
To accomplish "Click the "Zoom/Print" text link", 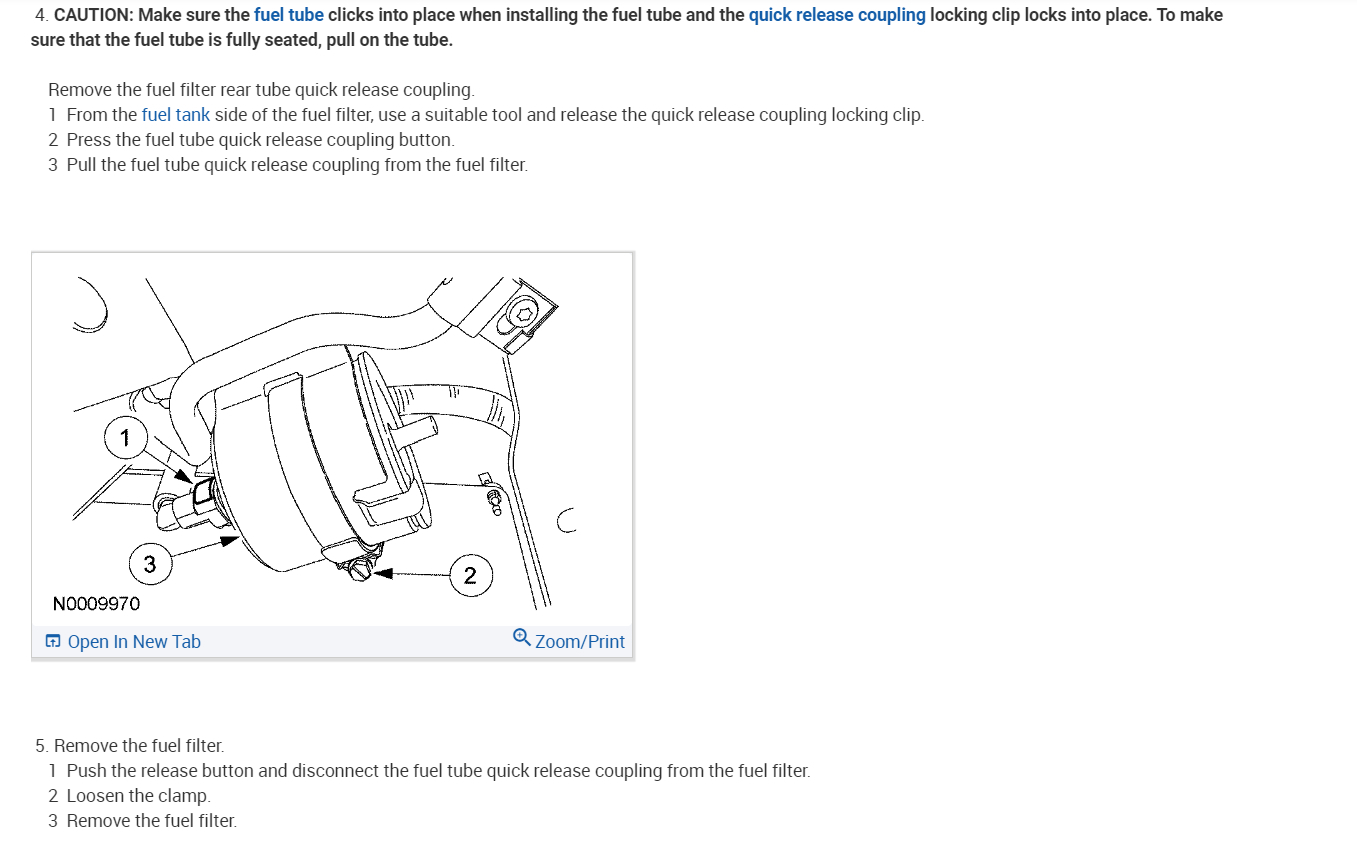I will pyautogui.click(x=580, y=642).
